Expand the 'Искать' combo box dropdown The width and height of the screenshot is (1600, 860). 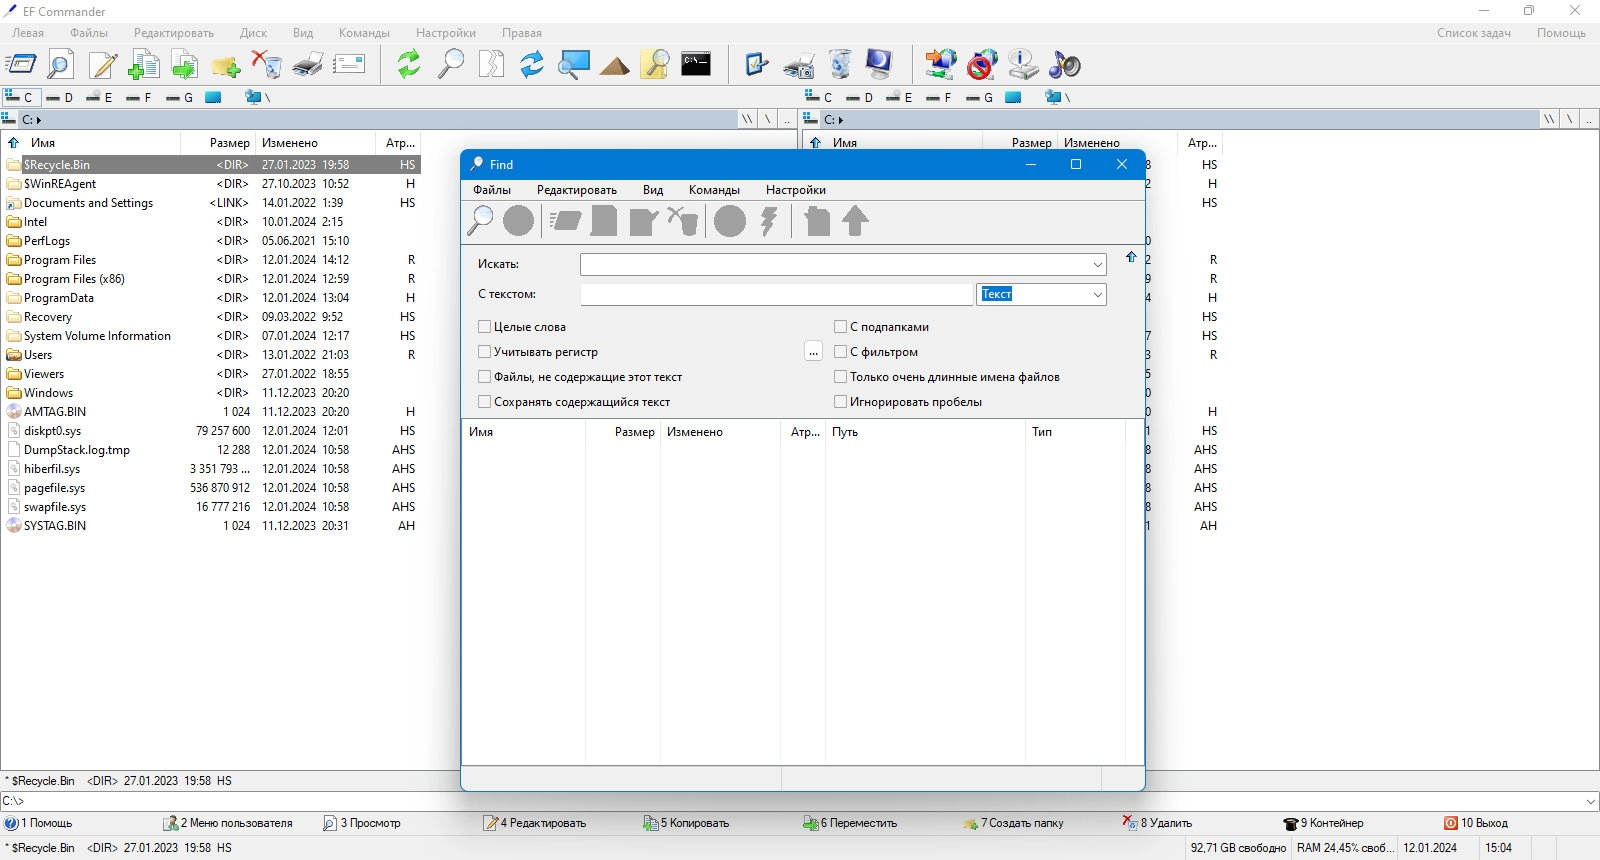click(1097, 265)
